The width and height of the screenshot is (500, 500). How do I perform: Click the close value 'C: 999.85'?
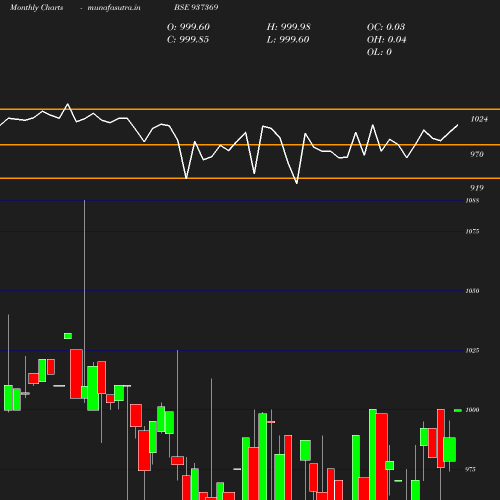coord(188,40)
